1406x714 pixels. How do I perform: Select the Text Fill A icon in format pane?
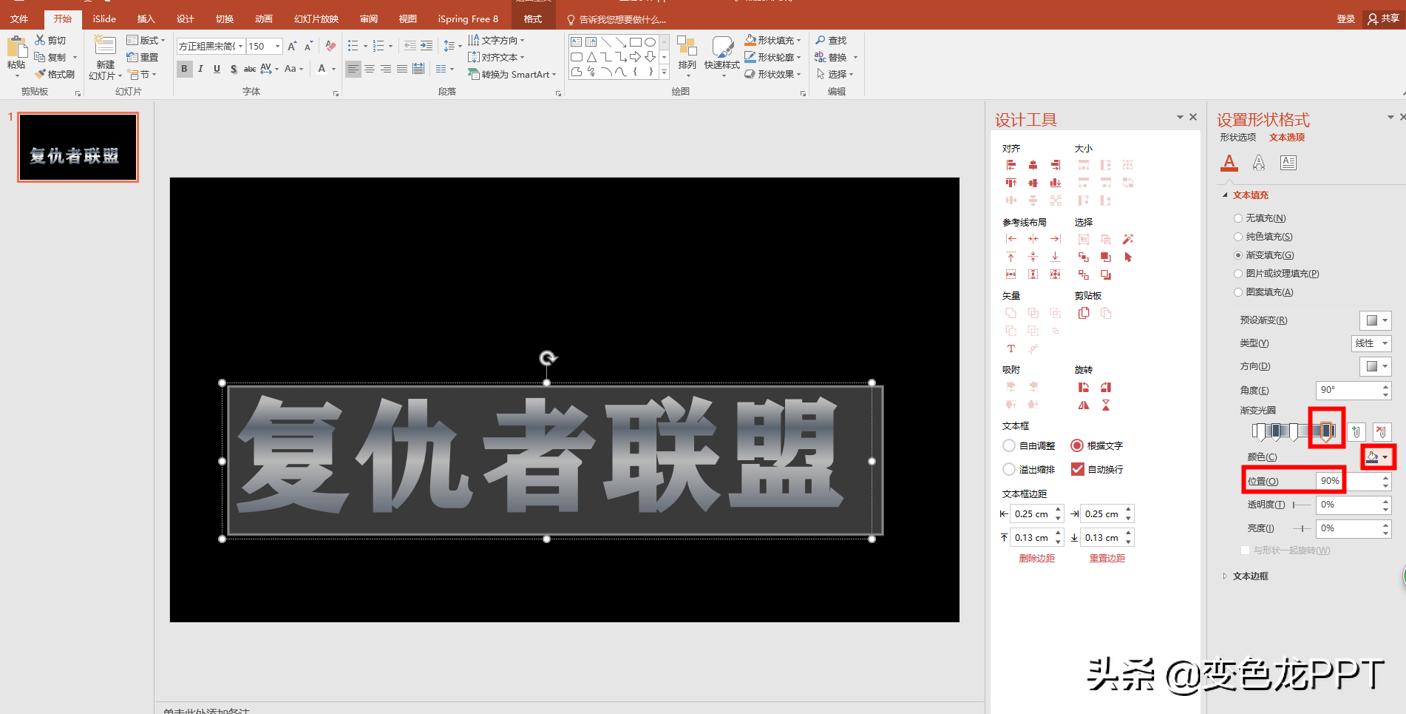1229,162
